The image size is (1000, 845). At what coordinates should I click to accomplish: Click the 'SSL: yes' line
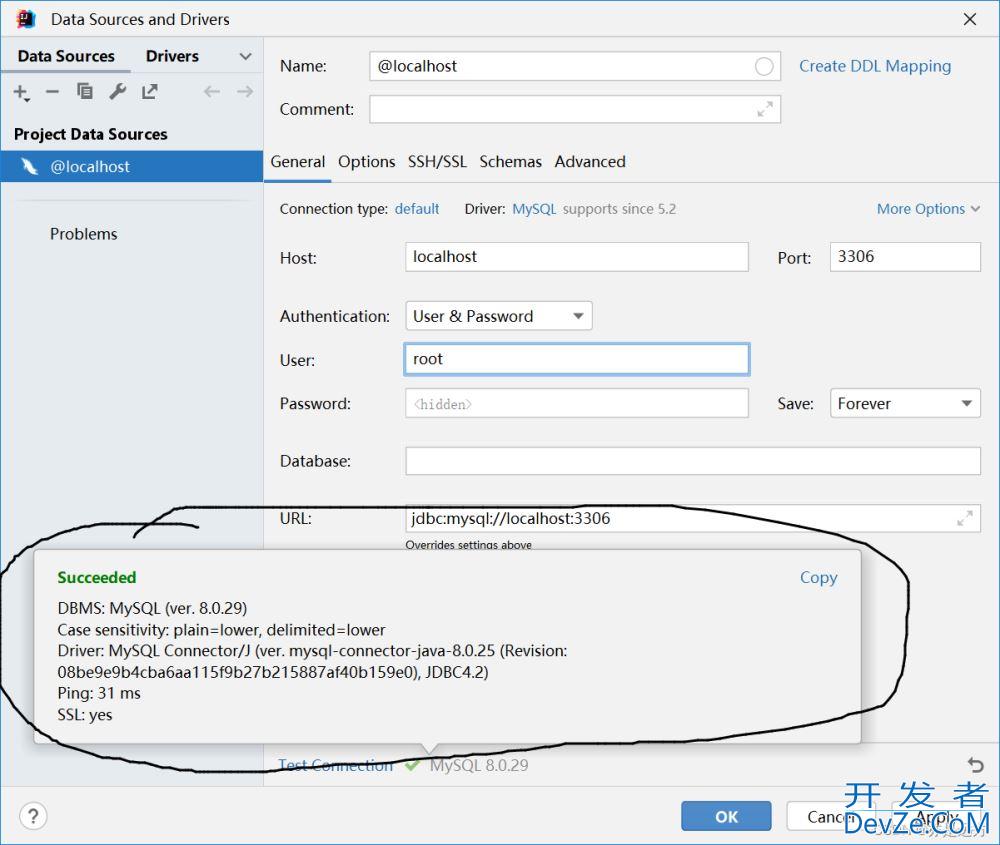point(85,715)
